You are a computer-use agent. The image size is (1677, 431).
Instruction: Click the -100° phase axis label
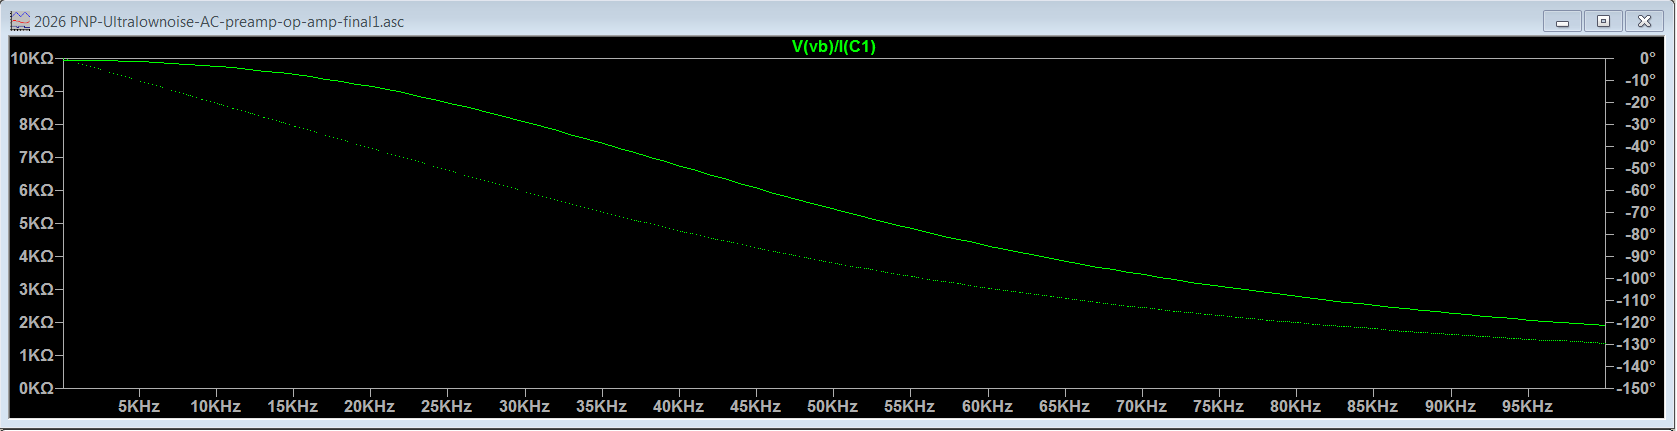1636,279
